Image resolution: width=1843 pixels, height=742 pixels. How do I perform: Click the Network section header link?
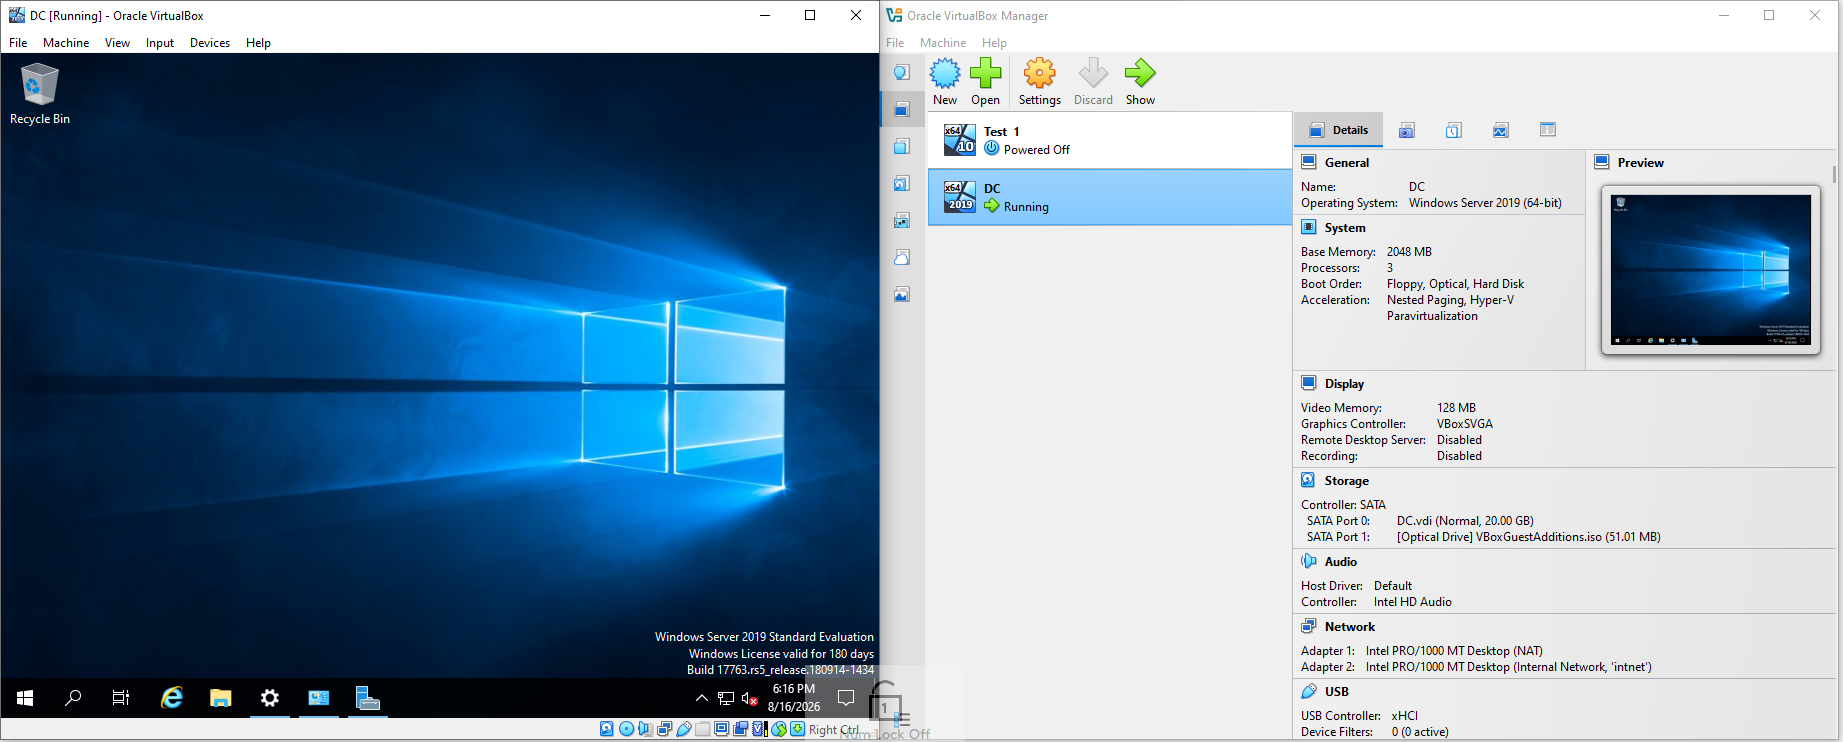tap(1350, 627)
